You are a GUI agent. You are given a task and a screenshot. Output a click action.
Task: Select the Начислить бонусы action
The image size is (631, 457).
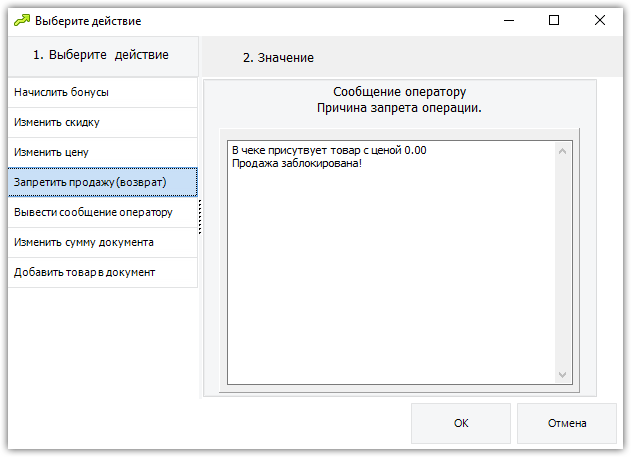tap(103, 92)
